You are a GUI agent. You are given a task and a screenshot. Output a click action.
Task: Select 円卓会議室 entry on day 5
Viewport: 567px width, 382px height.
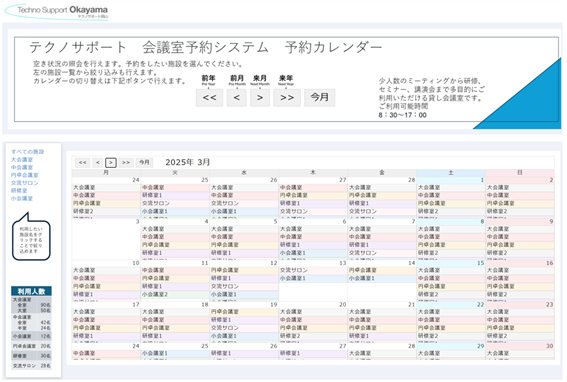point(244,245)
